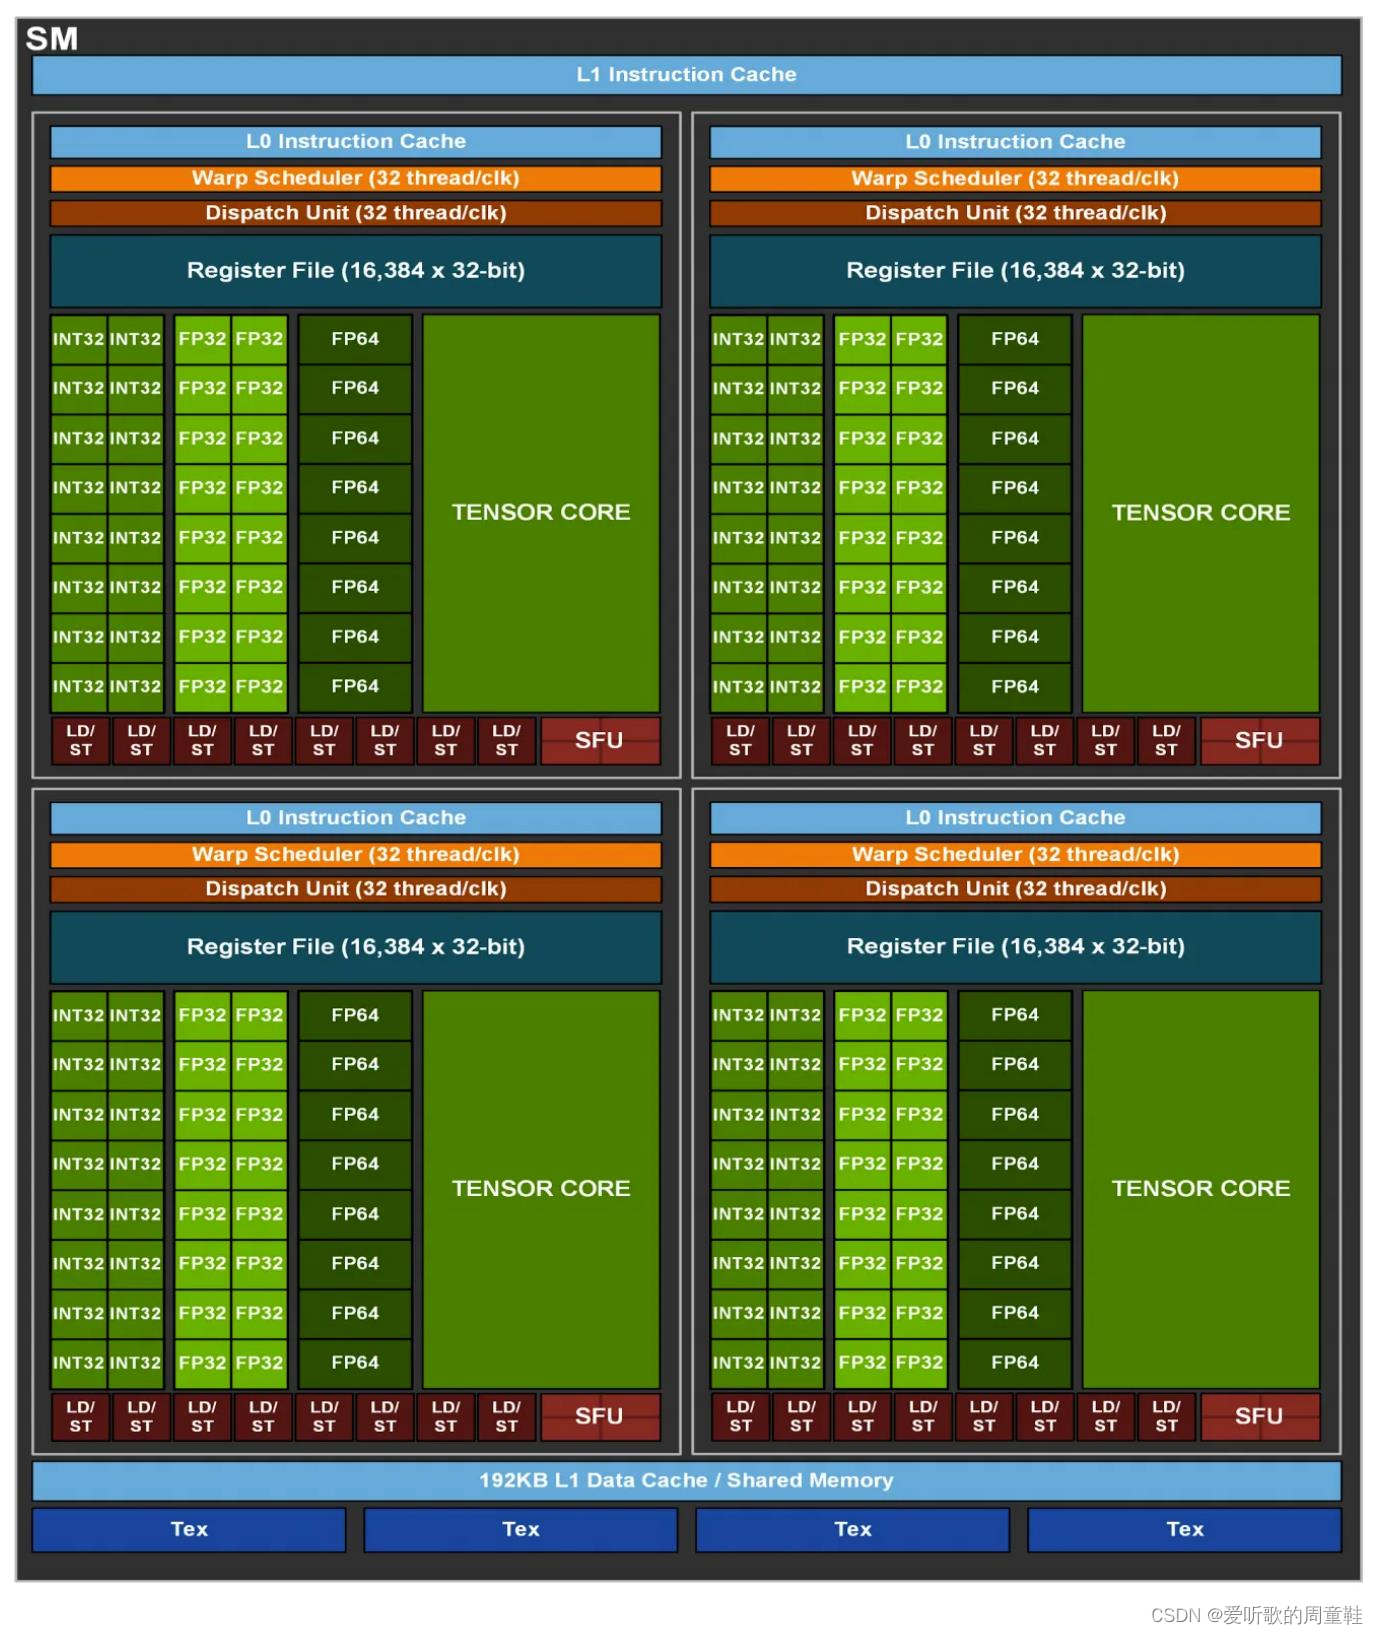Select the 192KB L1 Data Cache / Shared Memory bar

coord(686,1480)
